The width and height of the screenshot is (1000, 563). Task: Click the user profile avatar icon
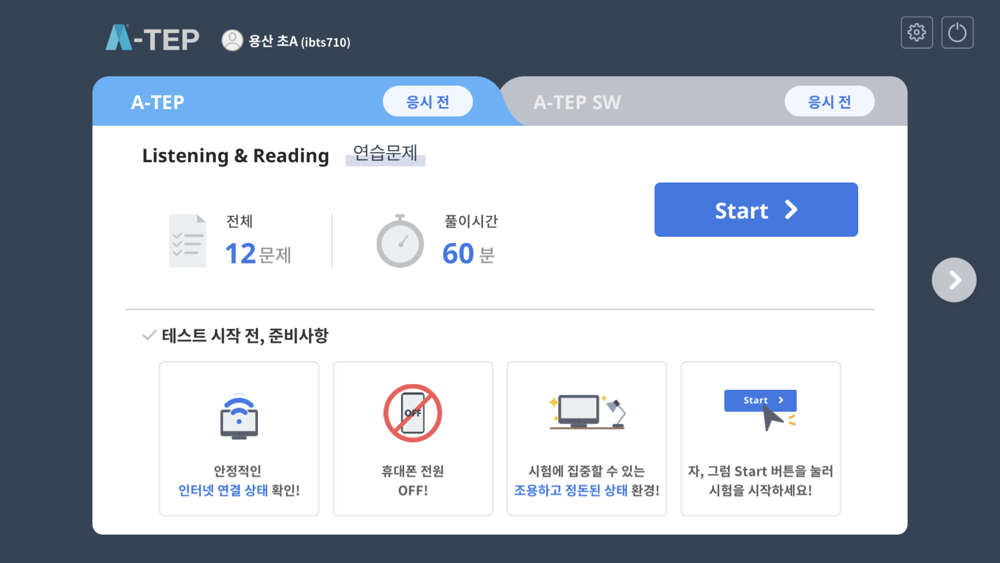[x=232, y=41]
